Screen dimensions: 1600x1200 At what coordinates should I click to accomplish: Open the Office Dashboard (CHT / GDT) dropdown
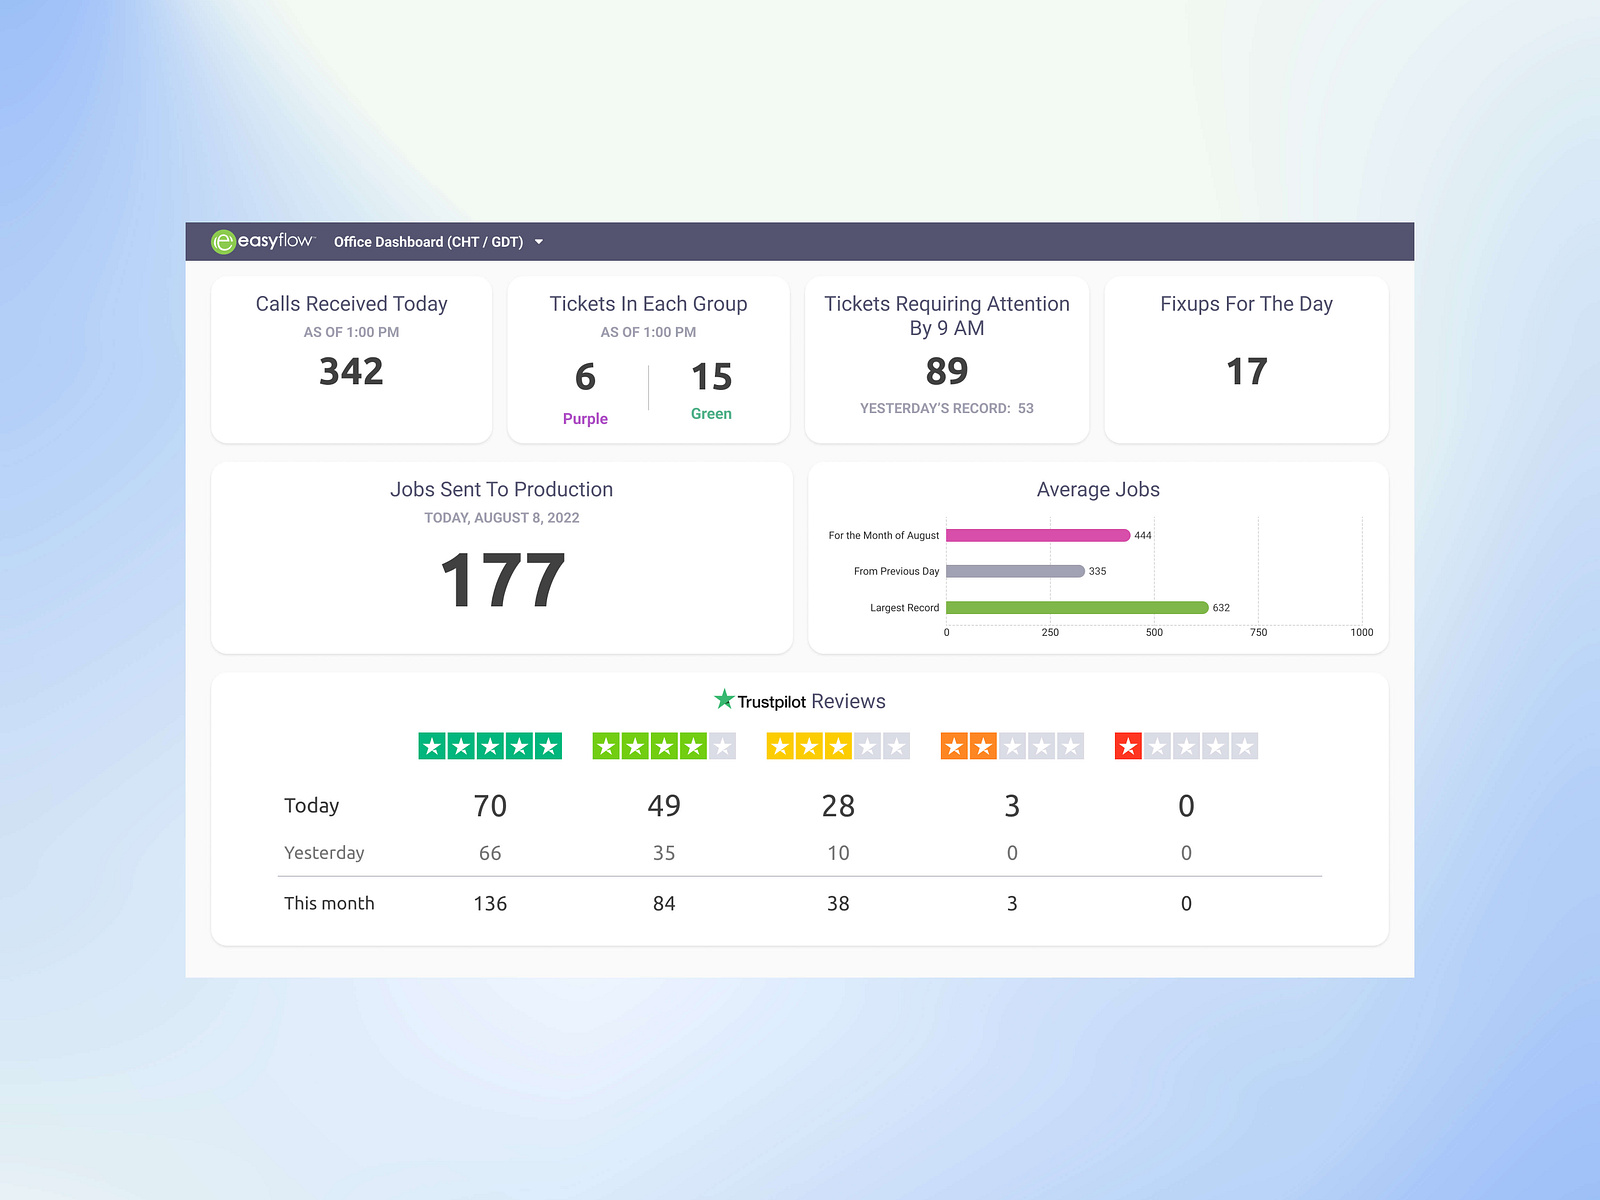pyautogui.click(x=428, y=241)
